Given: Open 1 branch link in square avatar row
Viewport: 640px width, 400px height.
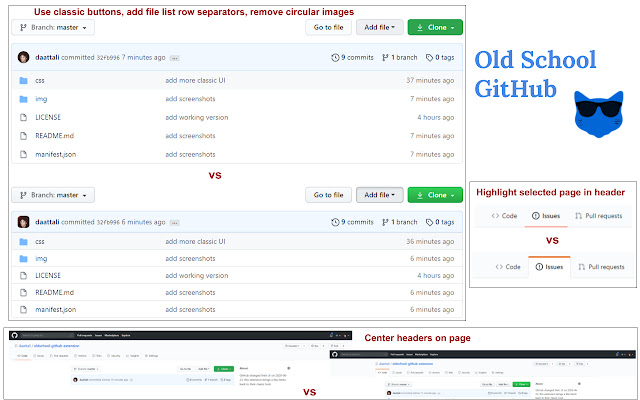Looking at the screenshot, I should [400, 222].
